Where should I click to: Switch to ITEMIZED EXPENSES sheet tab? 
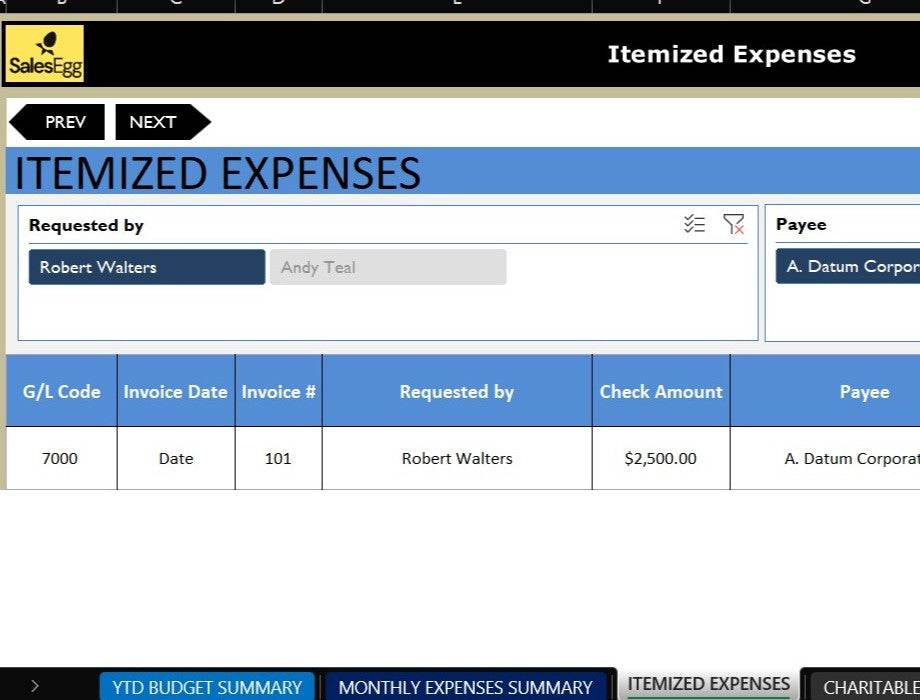pos(708,685)
